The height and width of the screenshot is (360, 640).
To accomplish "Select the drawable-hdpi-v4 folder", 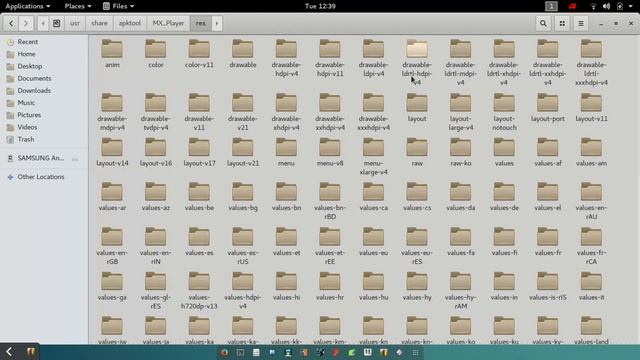I will pyautogui.click(x=286, y=58).
